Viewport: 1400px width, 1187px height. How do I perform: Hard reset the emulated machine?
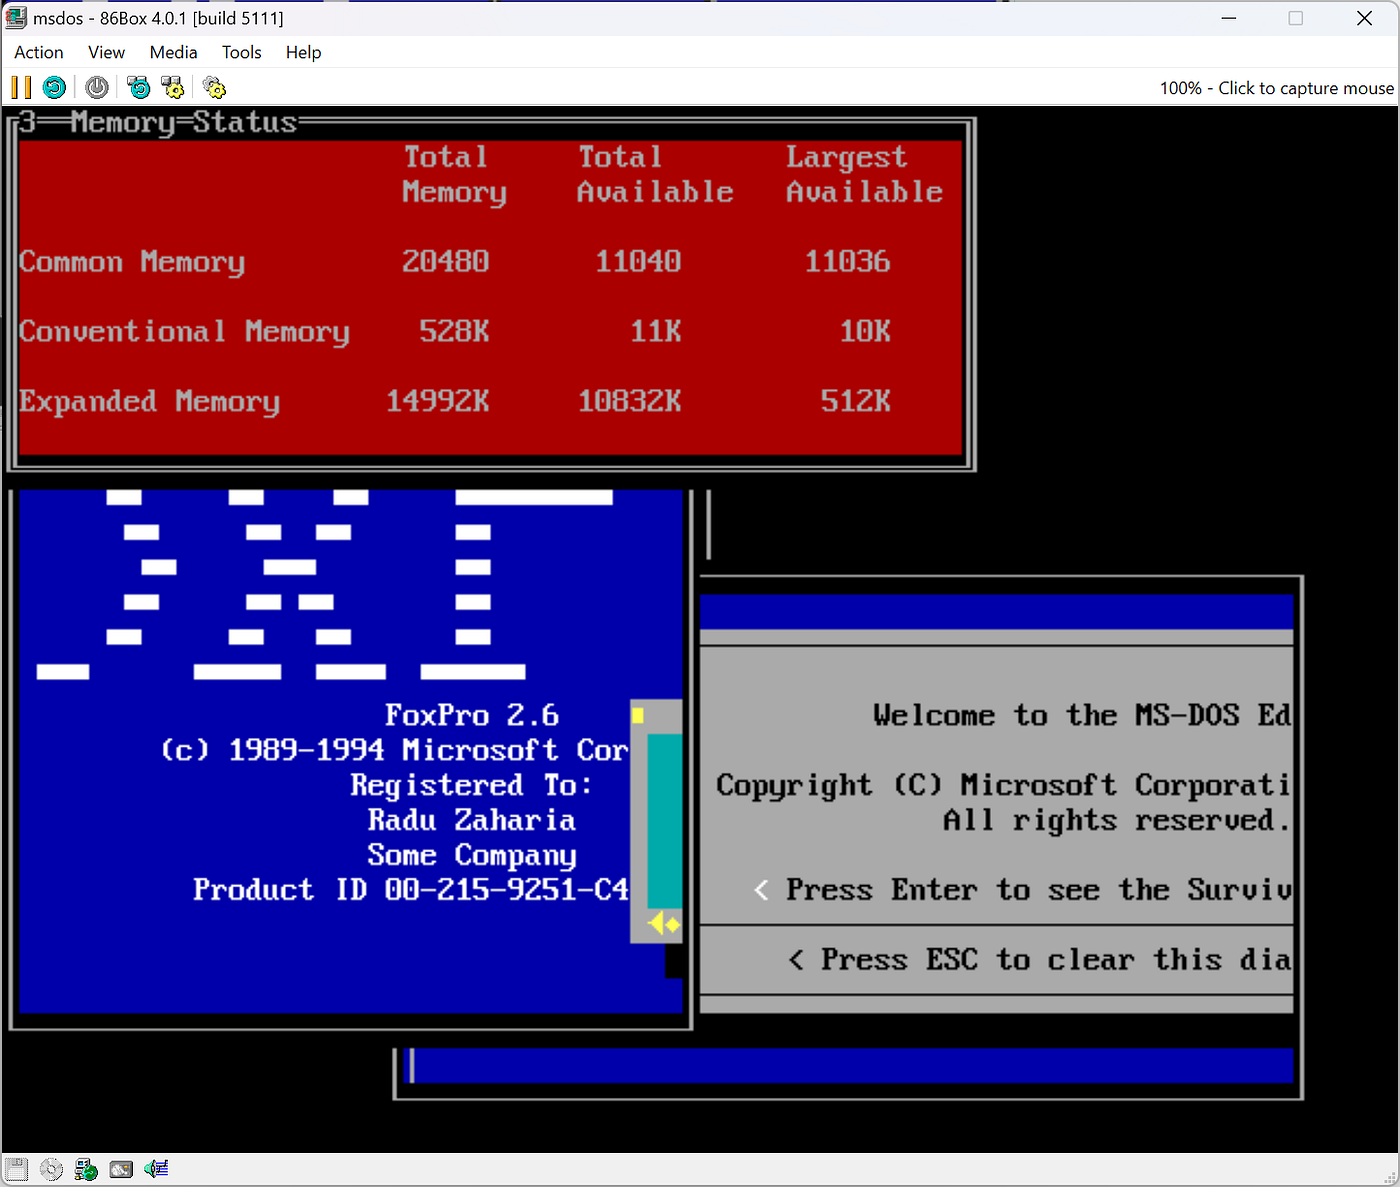pos(54,88)
